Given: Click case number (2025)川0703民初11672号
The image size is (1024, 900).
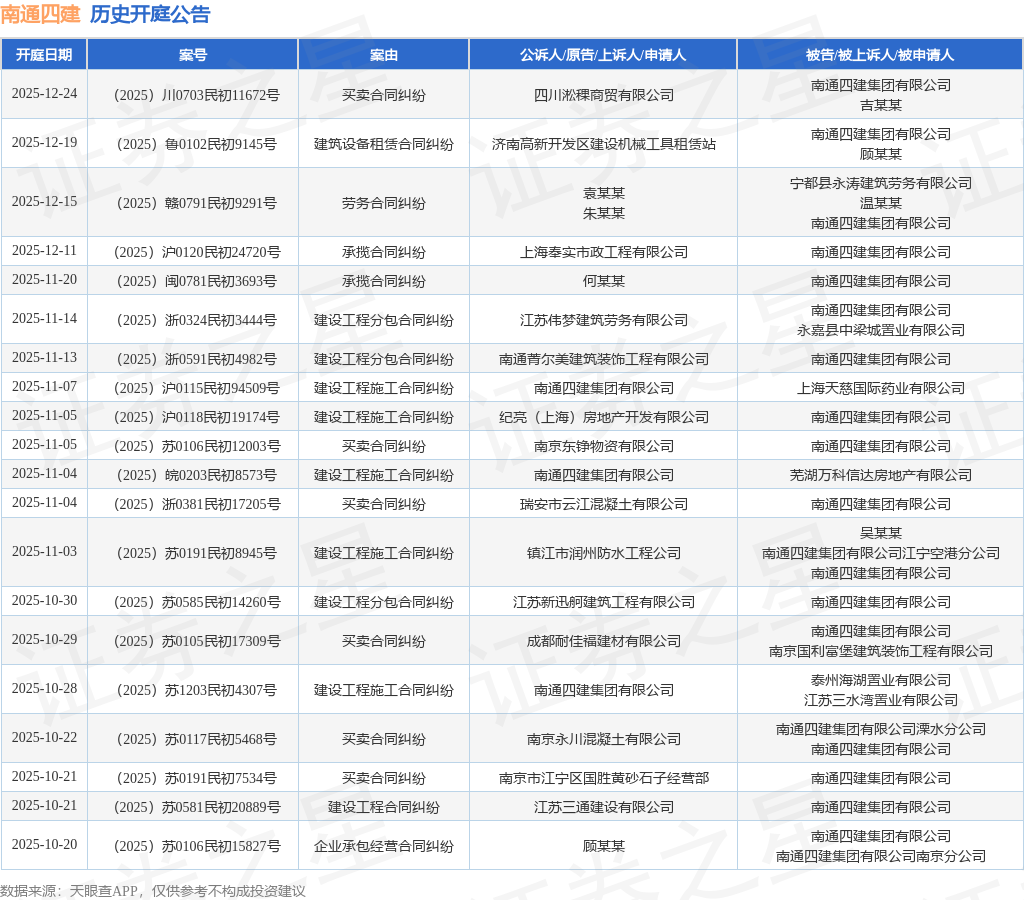Looking at the screenshot, I should (x=197, y=95).
